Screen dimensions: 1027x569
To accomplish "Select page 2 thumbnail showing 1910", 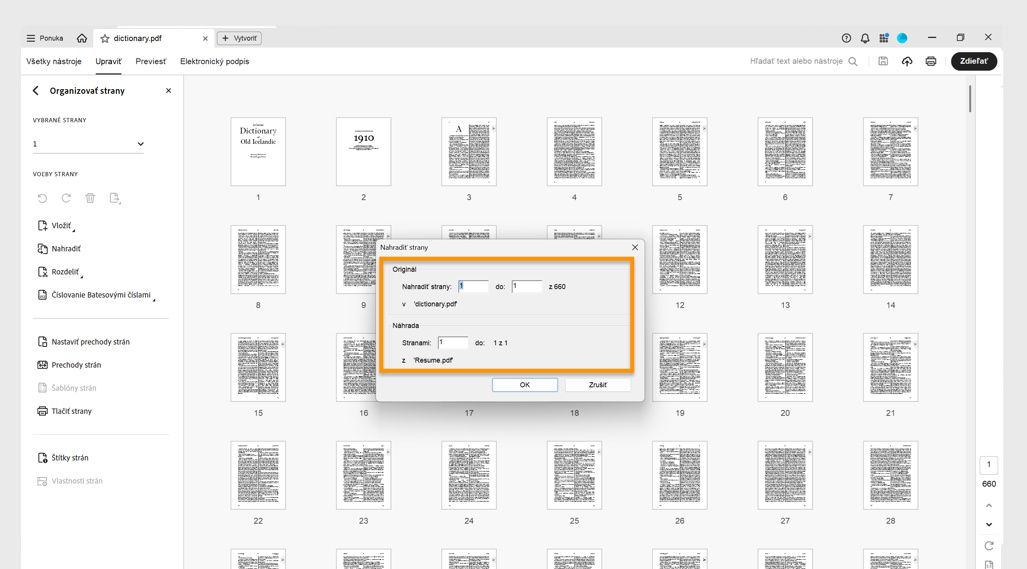I will point(364,151).
